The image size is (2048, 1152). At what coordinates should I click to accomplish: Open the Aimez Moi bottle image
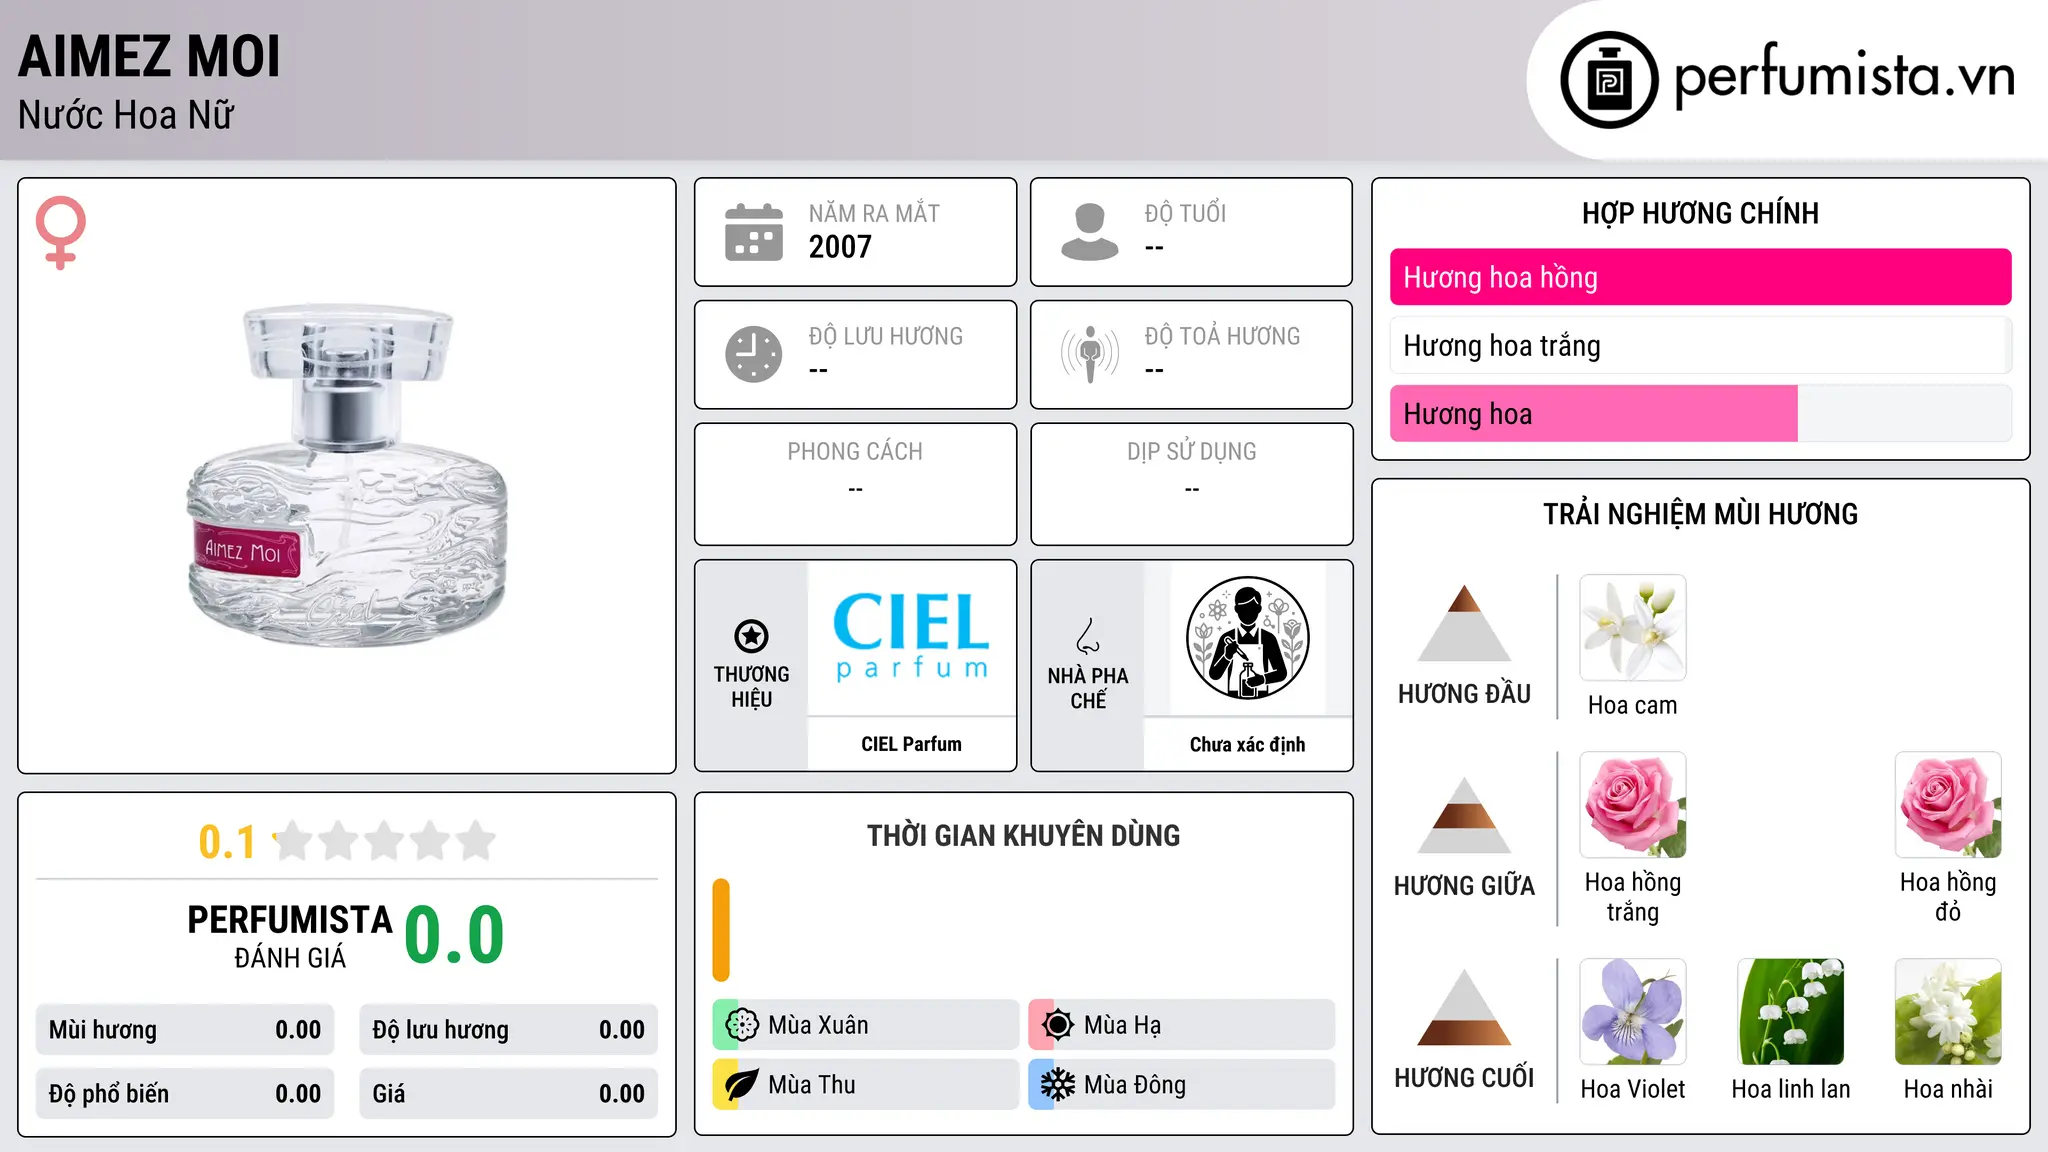tap(347, 476)
